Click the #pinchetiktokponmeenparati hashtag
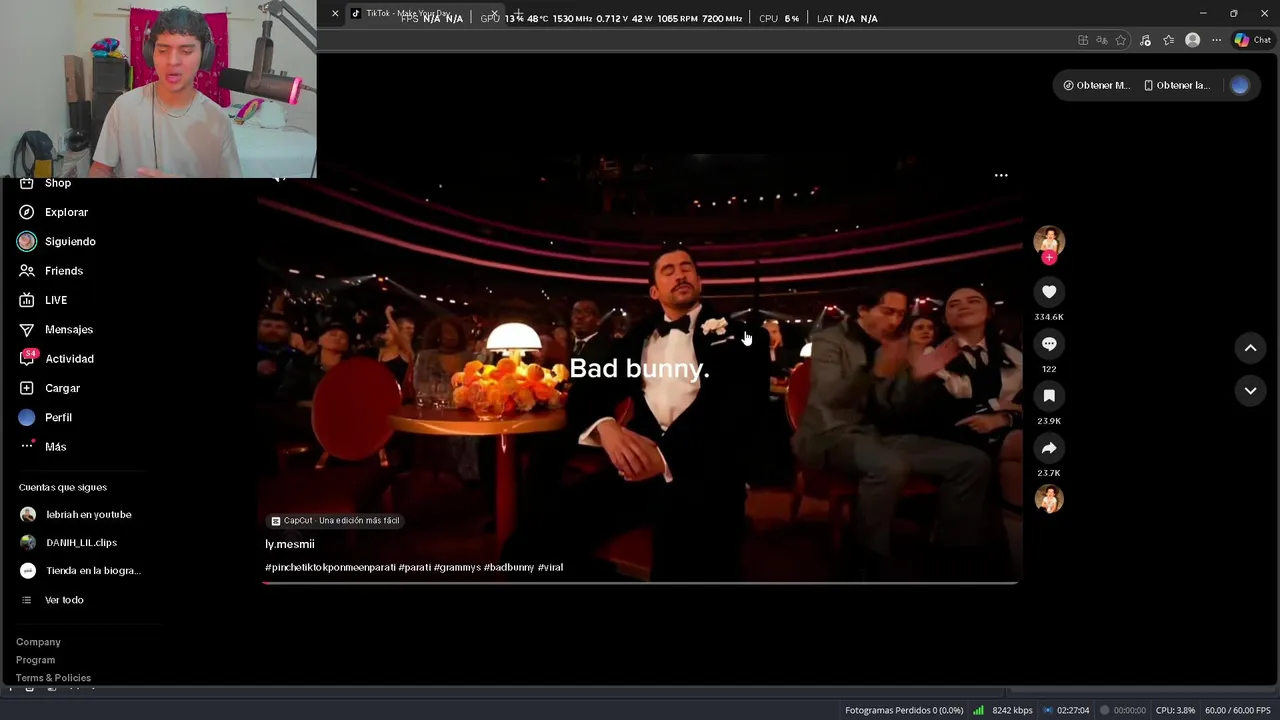 [x=330, y=567]
